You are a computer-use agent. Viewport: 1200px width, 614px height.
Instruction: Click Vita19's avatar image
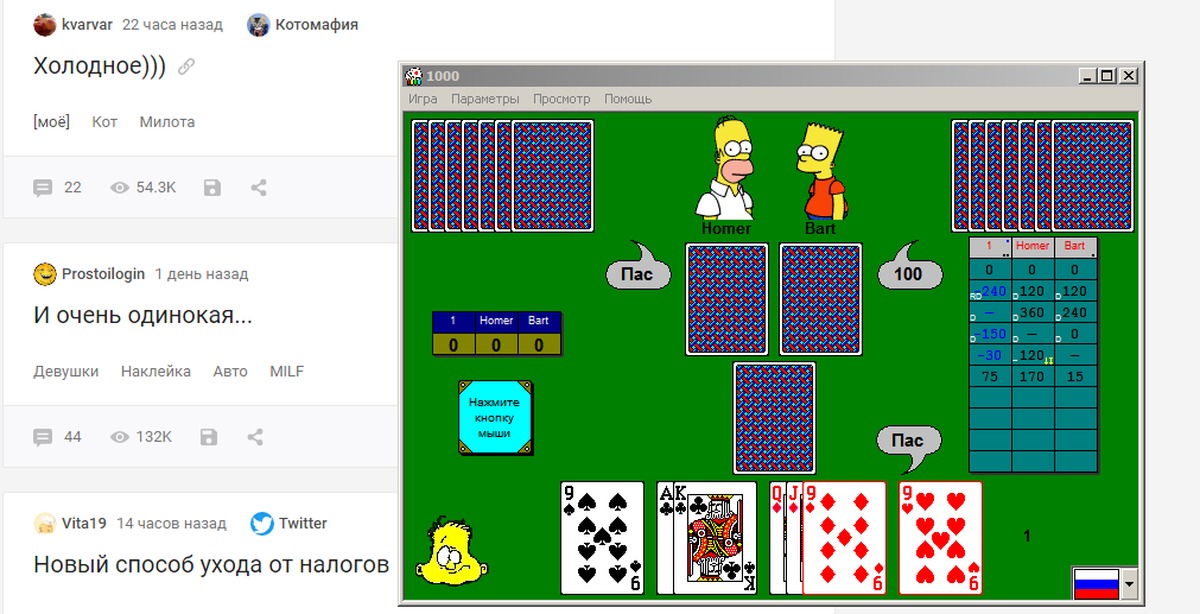[x=44, y=523]
